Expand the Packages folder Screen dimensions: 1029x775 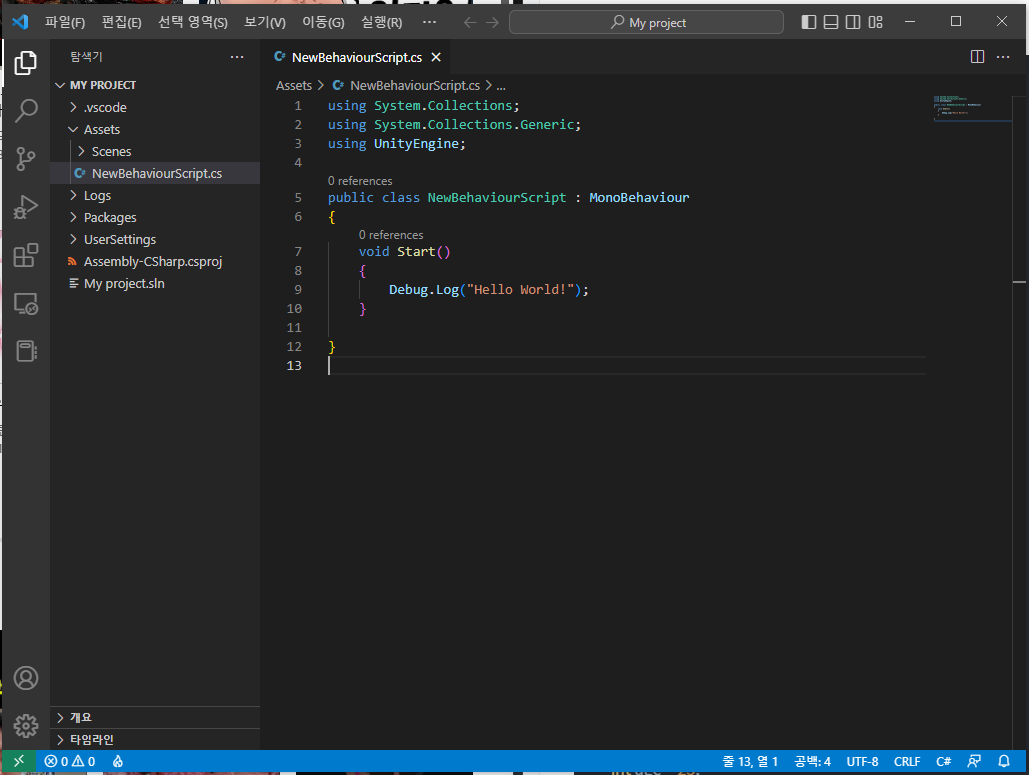[155, 217]
